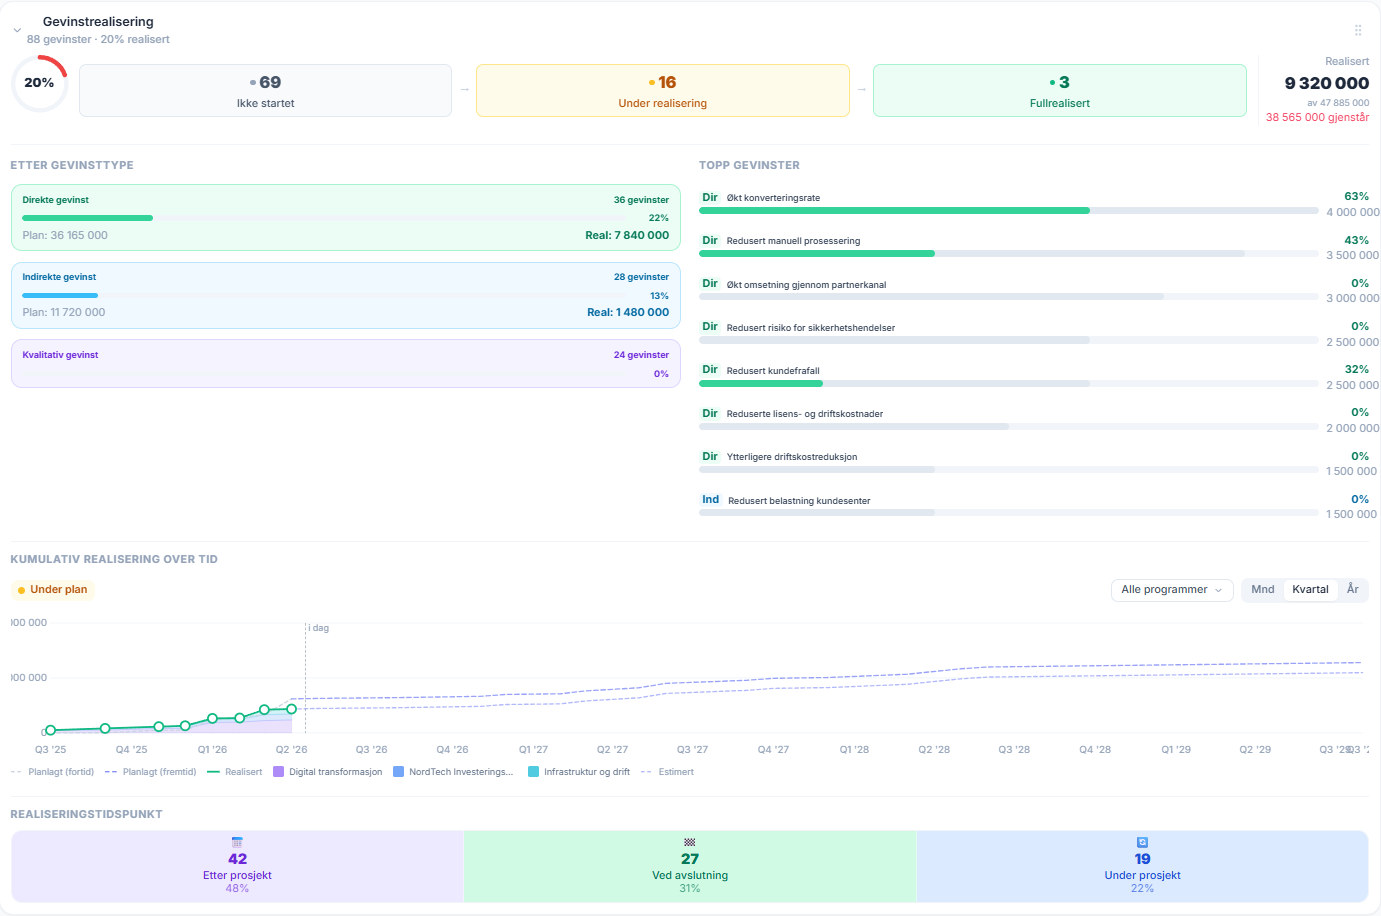Image resolution: width=1381 pixels, height=916 pixels.
Task: Open Reduserte lisens- og driftskostnader benefit
Action: click(805, 414)
